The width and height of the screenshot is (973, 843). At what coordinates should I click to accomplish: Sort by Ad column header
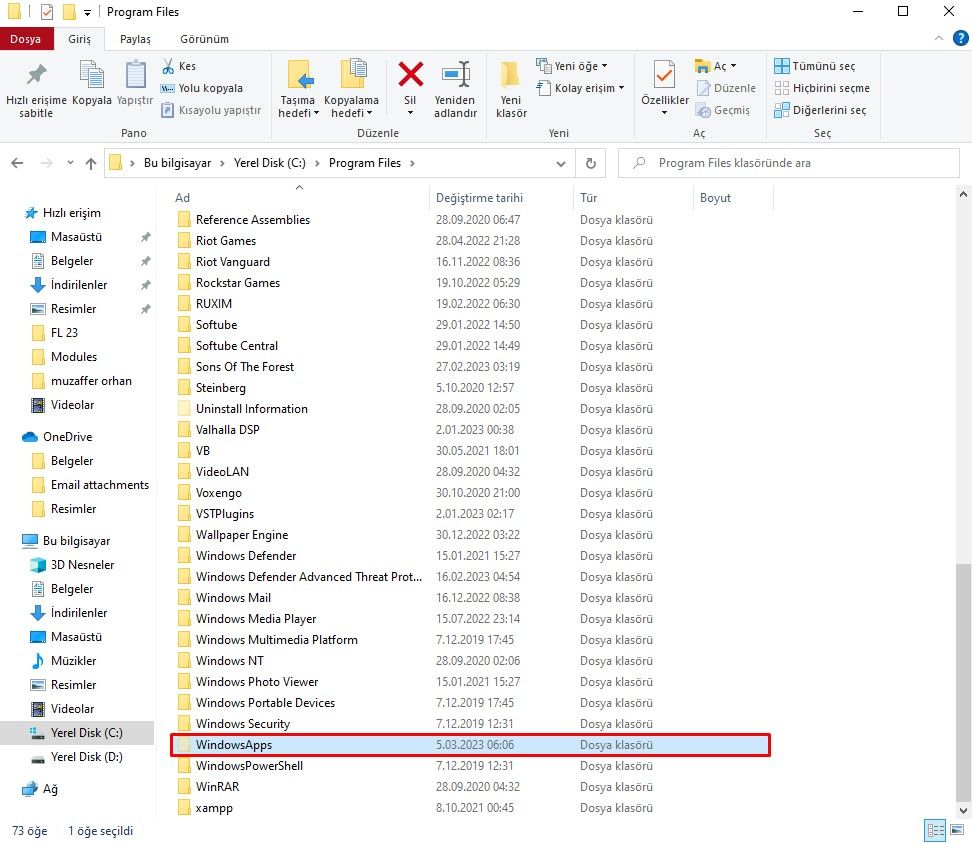click(298, 198)
